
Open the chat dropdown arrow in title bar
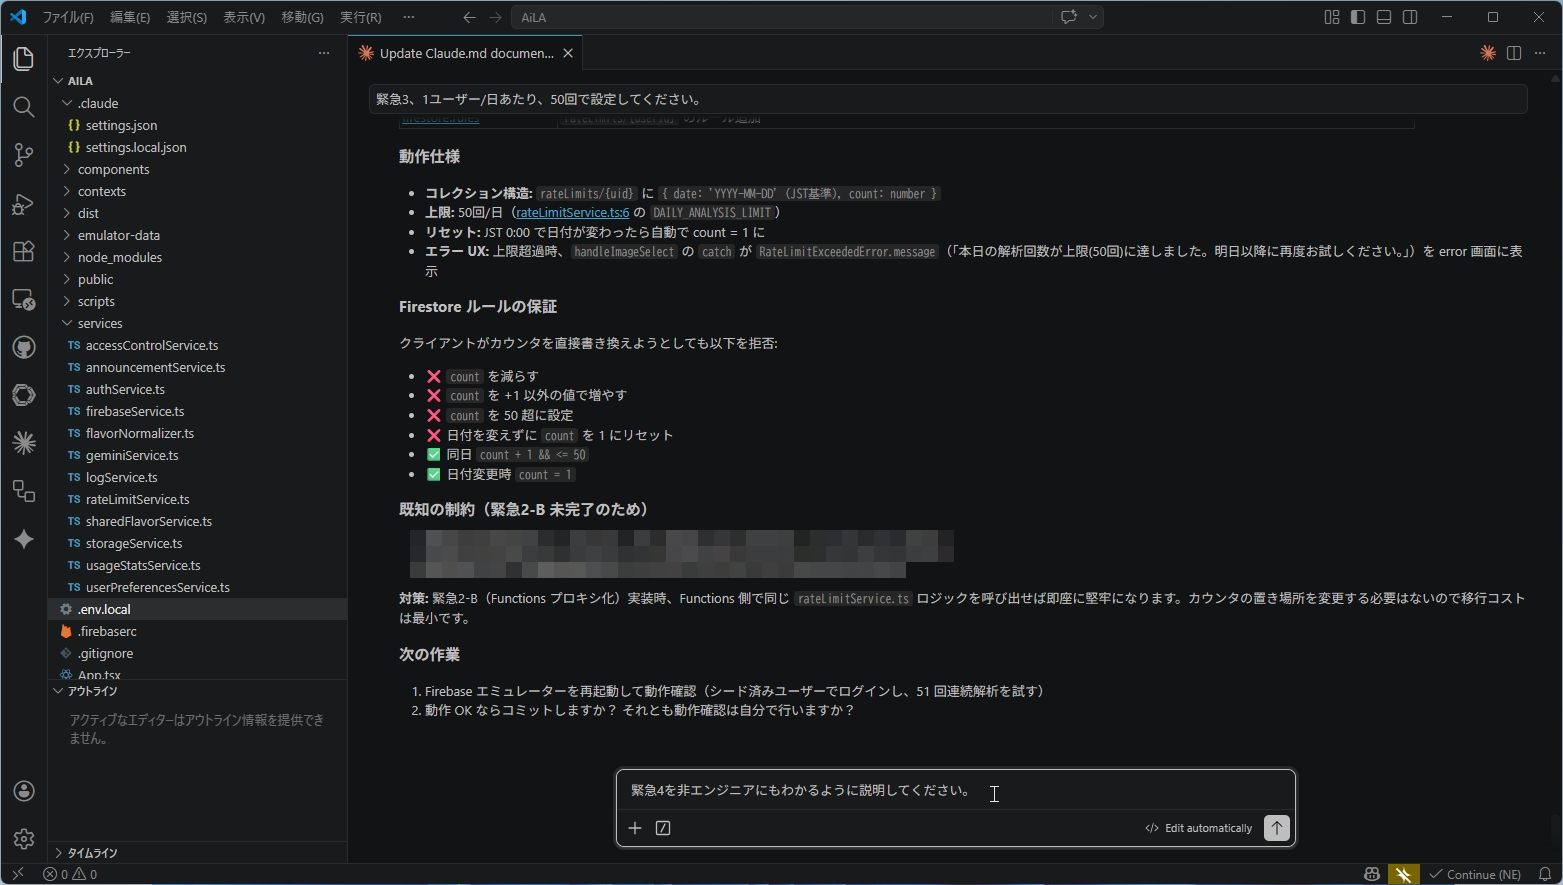(1093, 17)
